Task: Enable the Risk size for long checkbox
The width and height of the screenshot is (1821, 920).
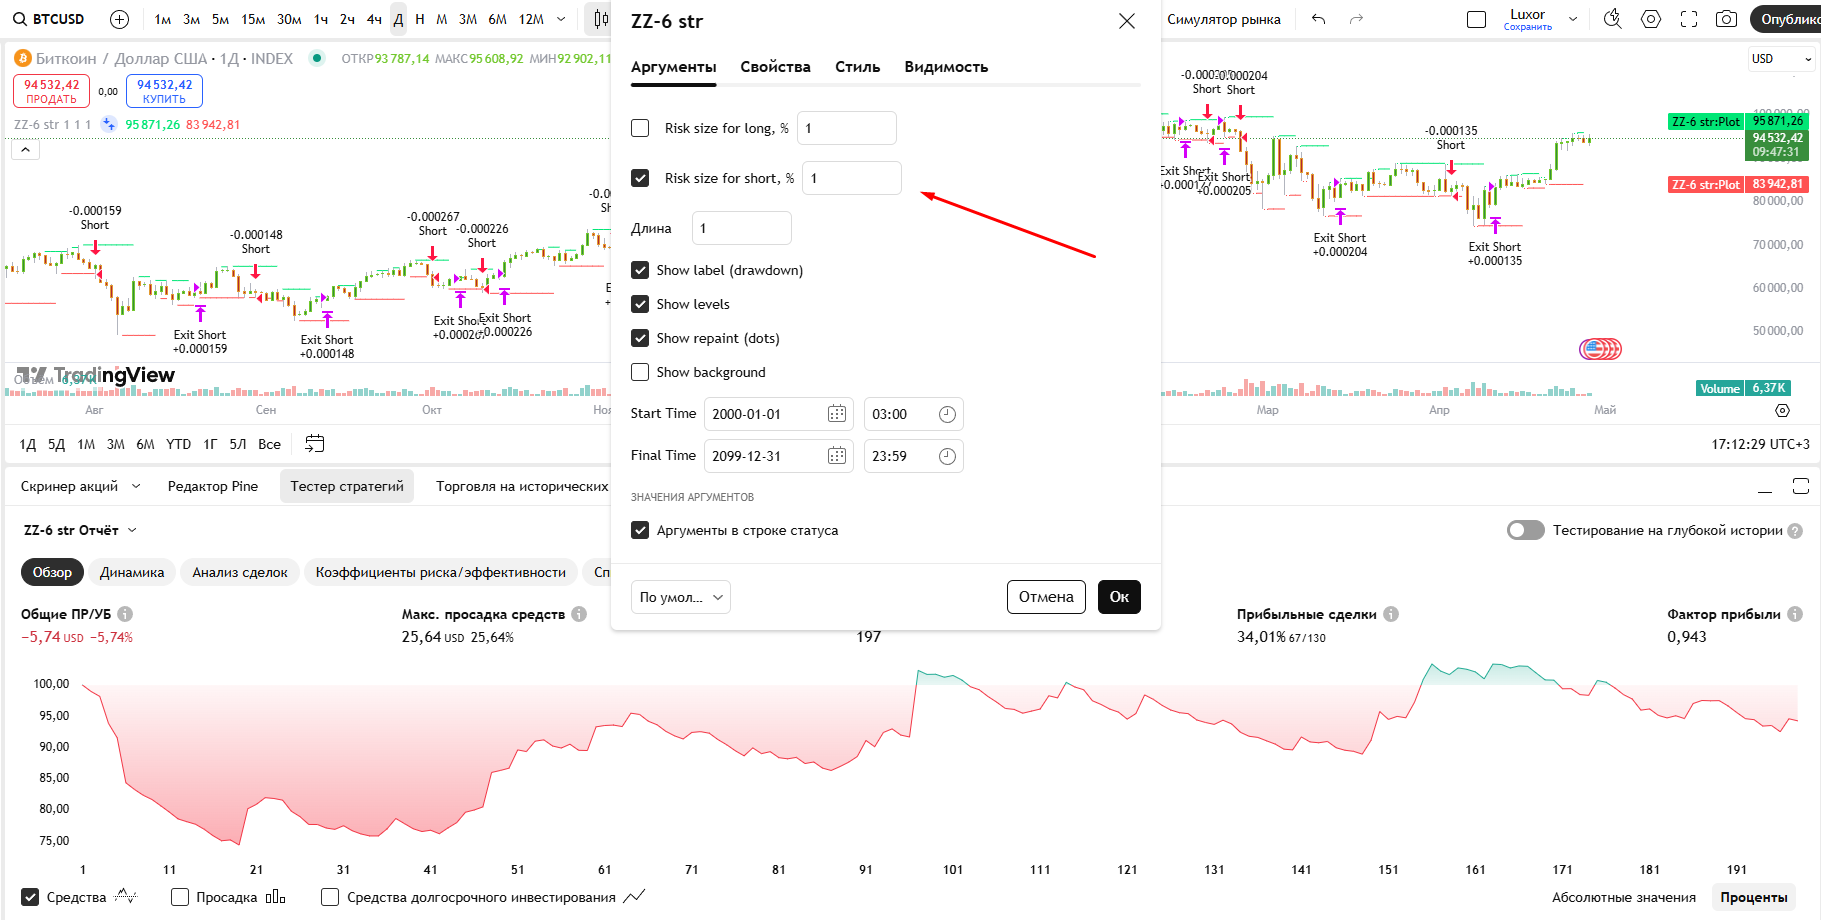Action: point(640,128)
